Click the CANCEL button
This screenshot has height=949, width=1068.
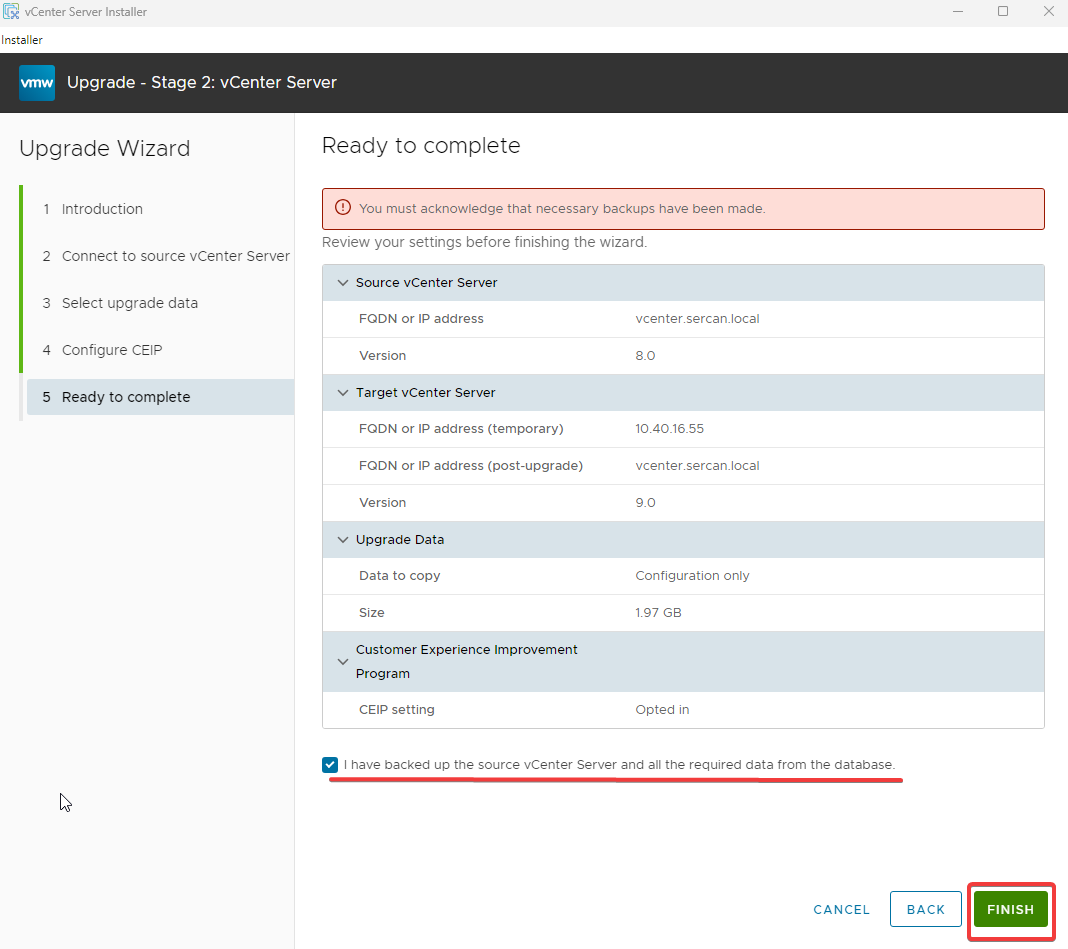[x=841, y=909]
